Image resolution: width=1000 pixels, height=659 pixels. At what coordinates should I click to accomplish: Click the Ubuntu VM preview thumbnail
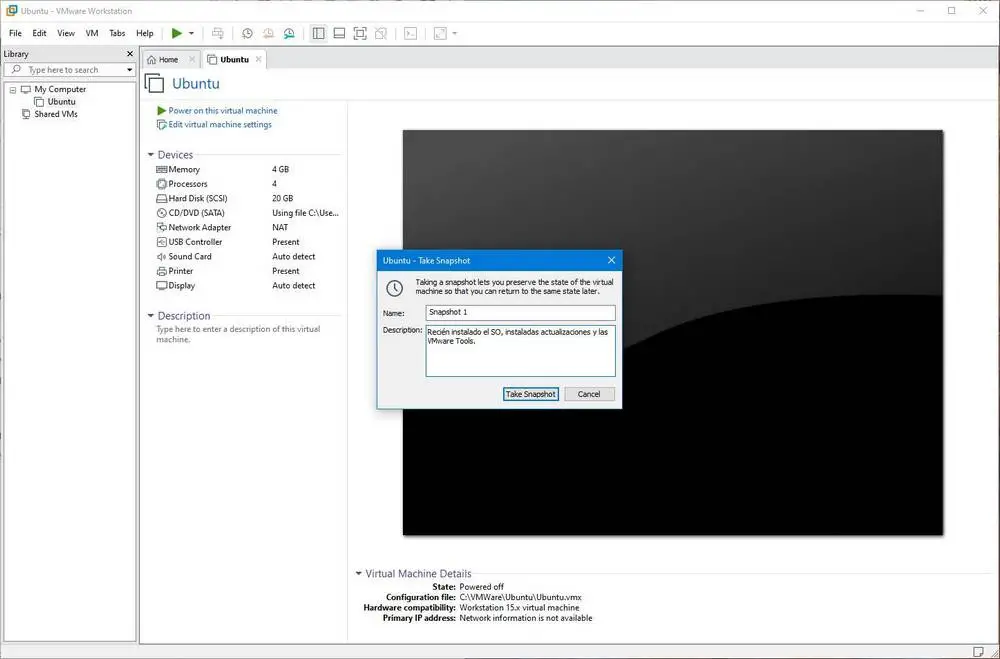[x=673, y=332]
